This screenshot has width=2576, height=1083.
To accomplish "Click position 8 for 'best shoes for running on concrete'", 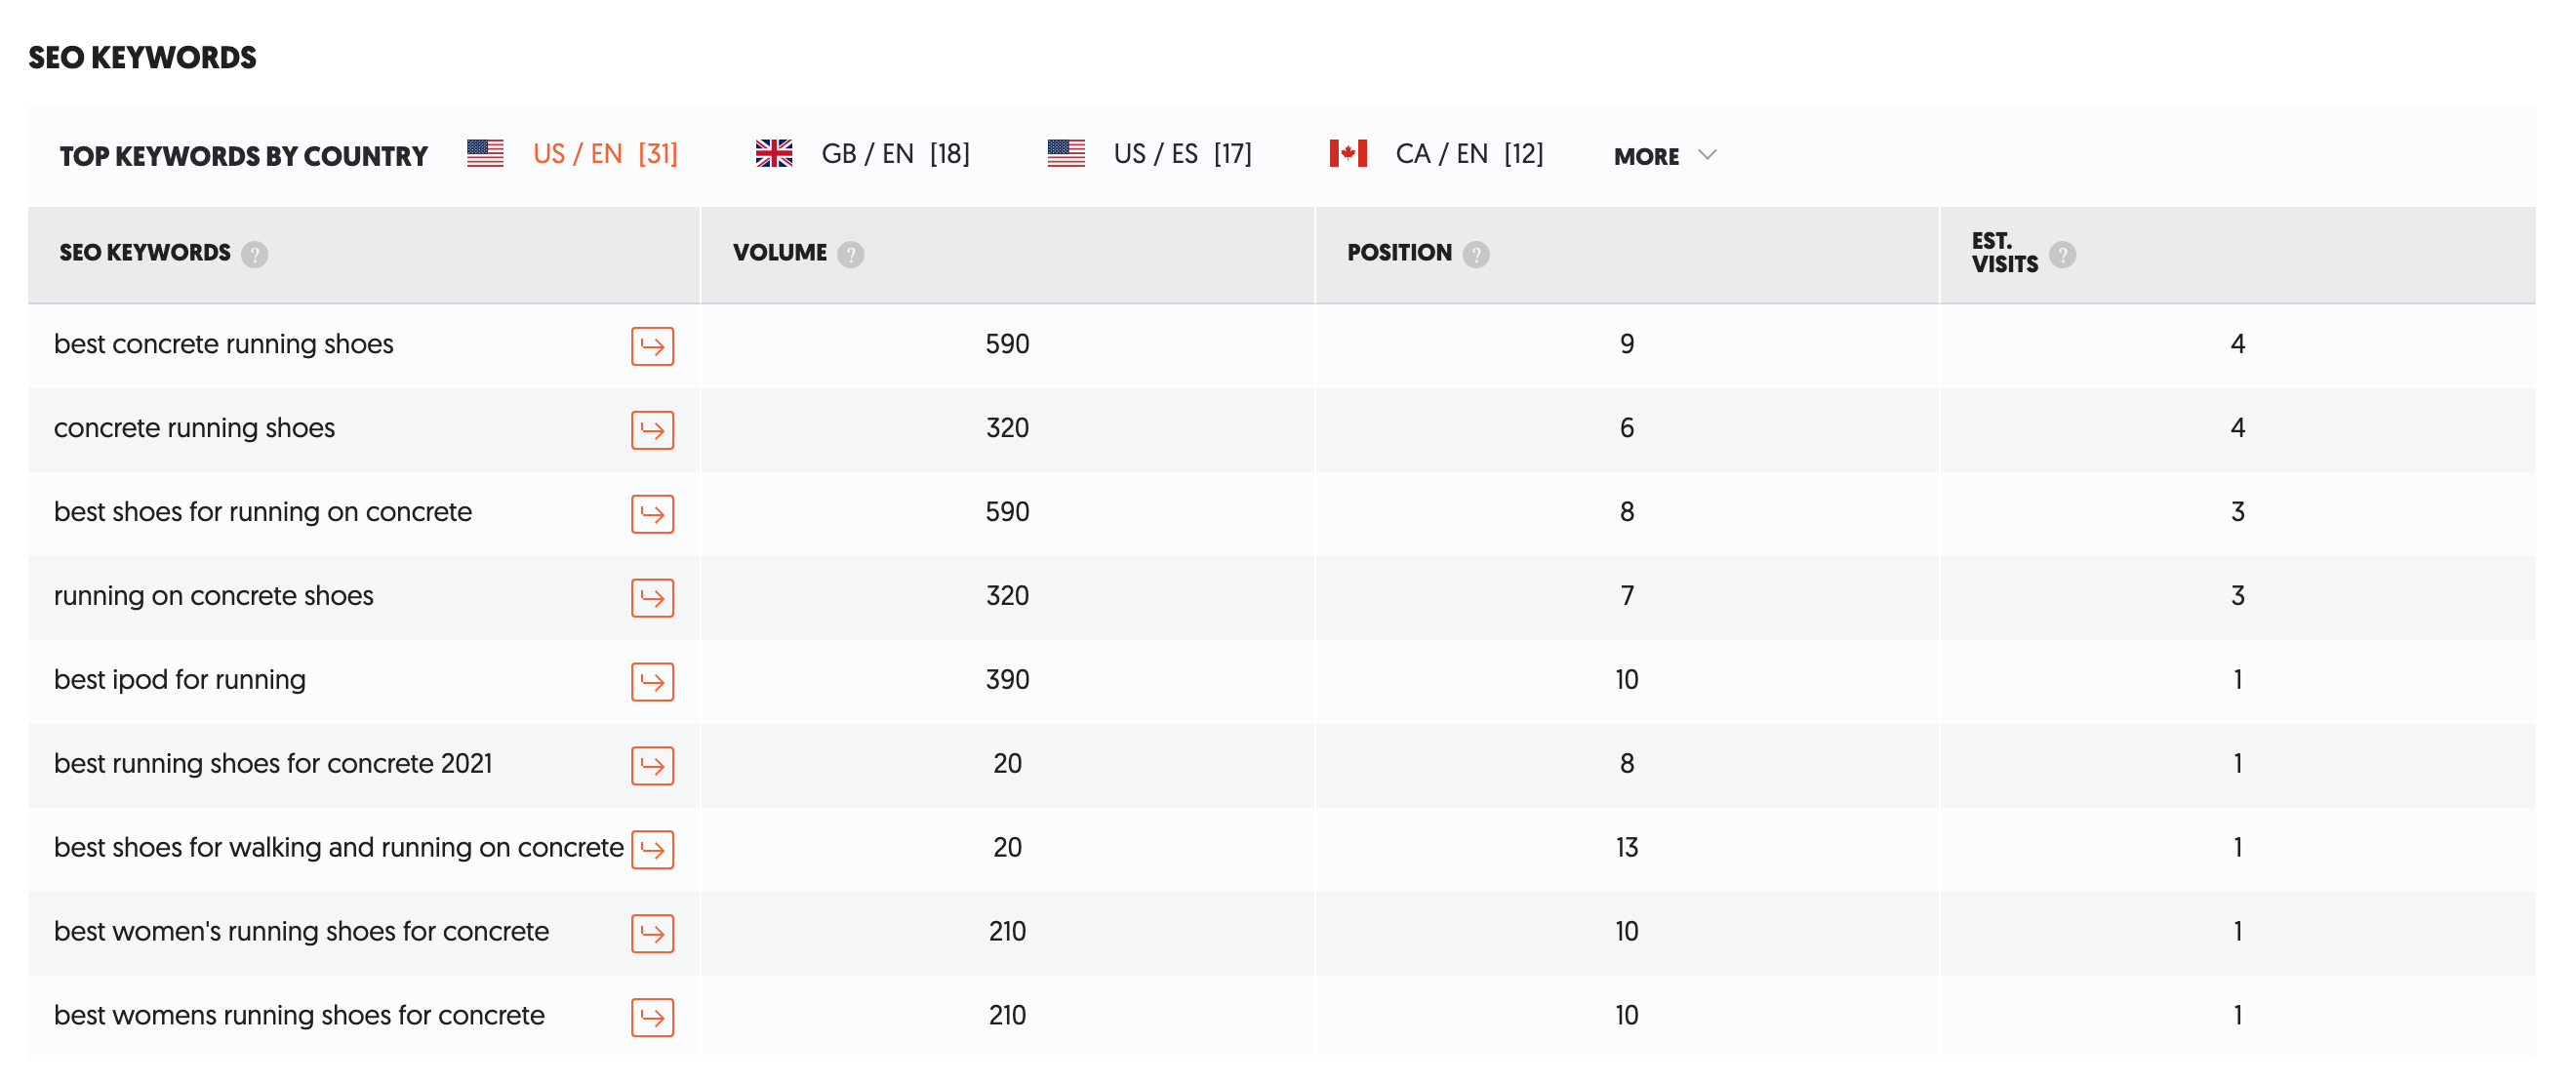I will coord(1627,512).
